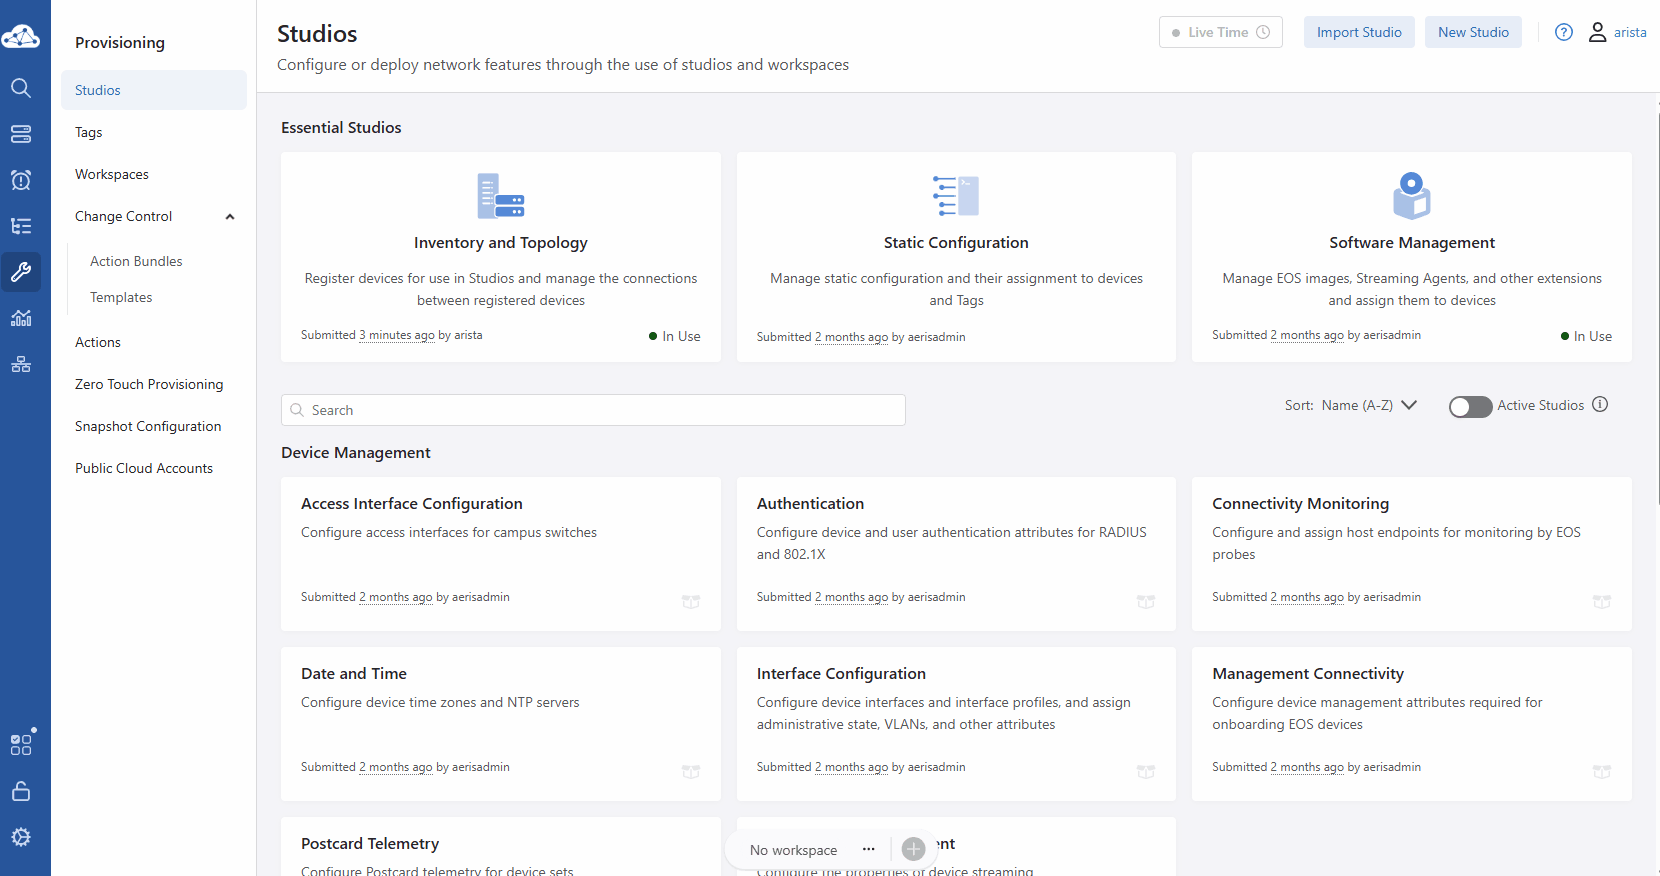This screenshot has width=1660, height=876.
Task: Click box icon on Interface Configuration card
Action: point(1146,771)
